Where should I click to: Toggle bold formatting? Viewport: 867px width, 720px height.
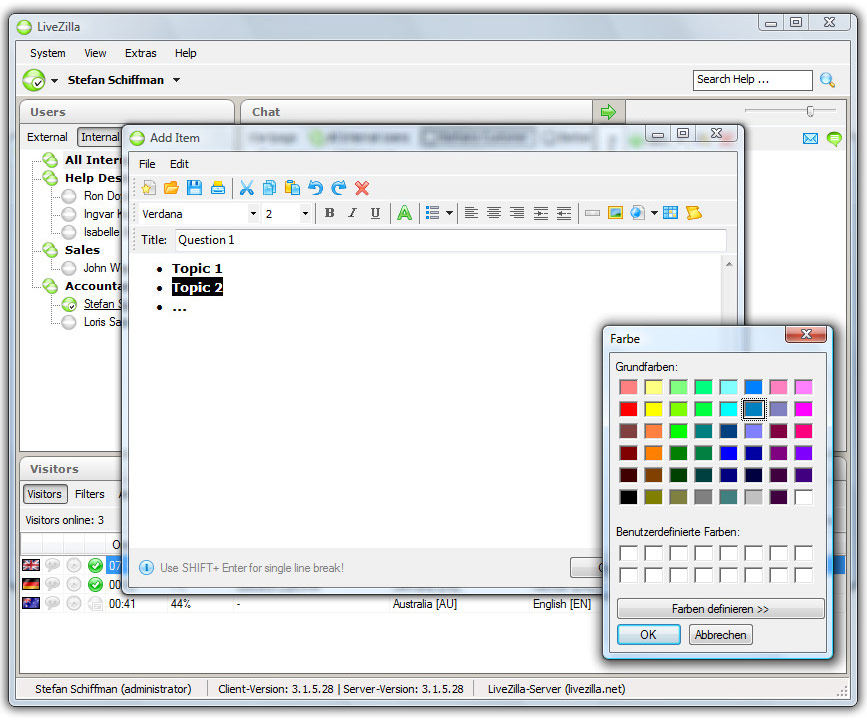(x=330, y=213)
